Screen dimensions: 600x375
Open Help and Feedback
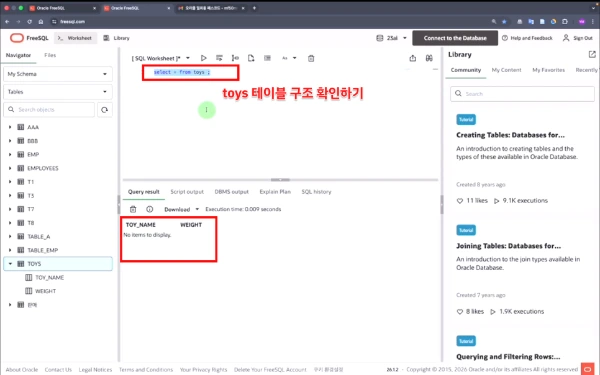click(x=527, y=38)
